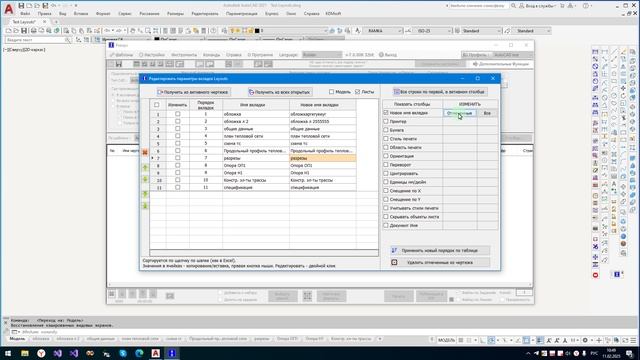Click 'Применить новый порядок по таблице'

(440, 251)
